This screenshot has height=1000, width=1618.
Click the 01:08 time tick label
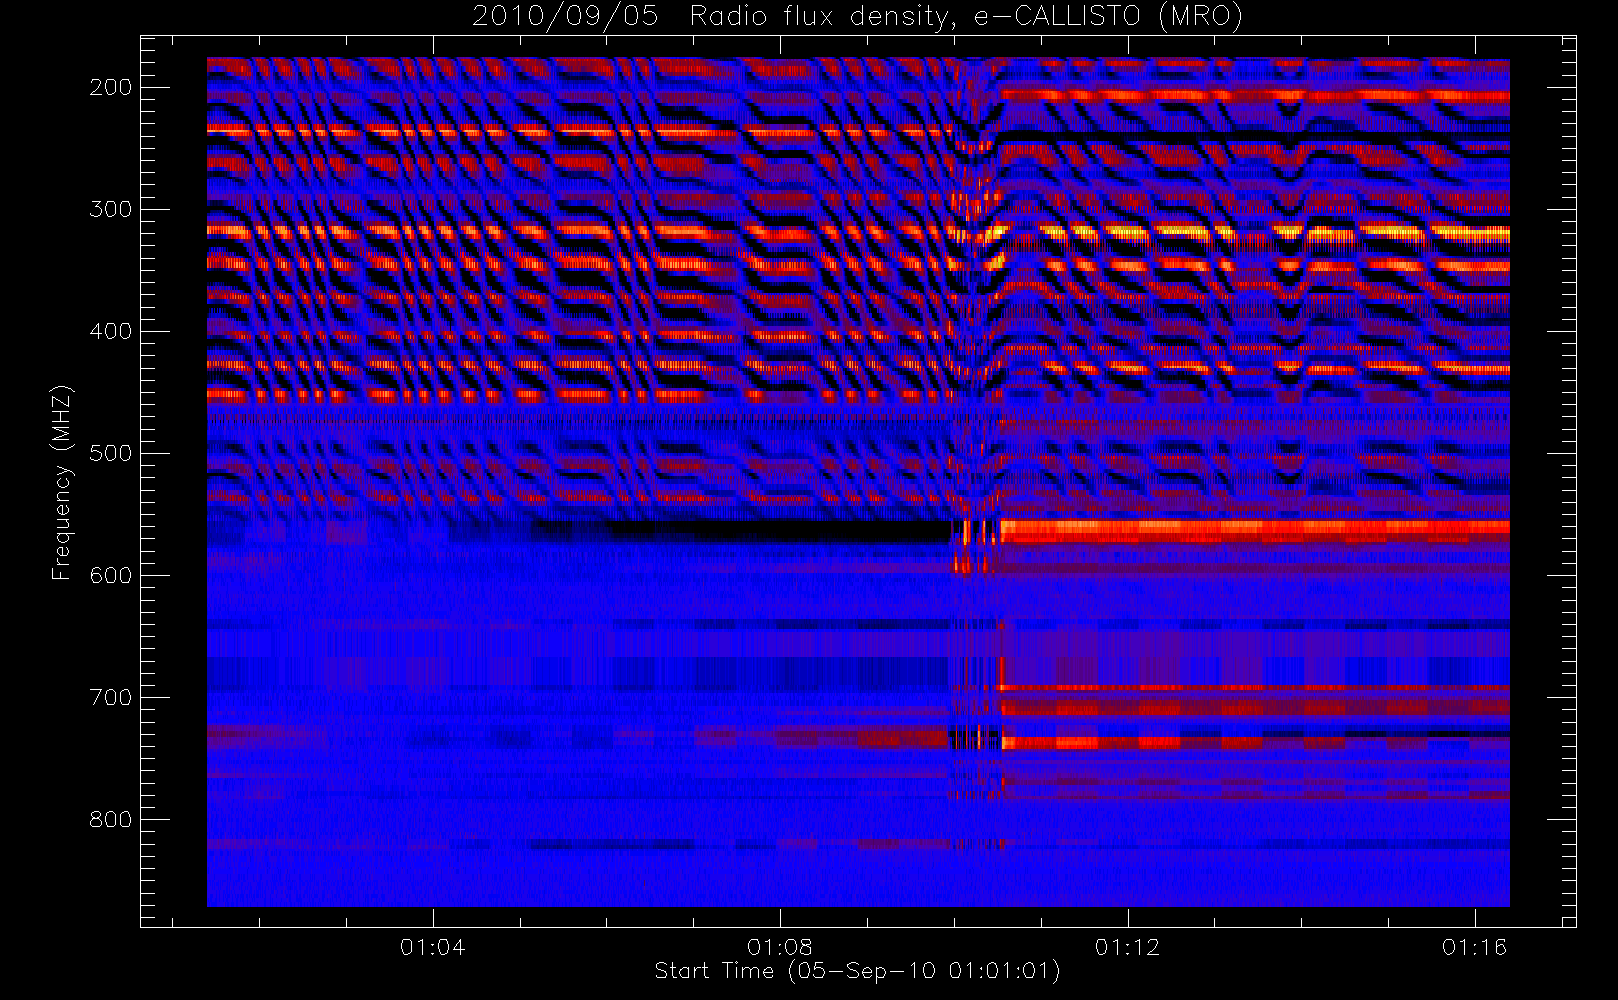click(780, 947)
